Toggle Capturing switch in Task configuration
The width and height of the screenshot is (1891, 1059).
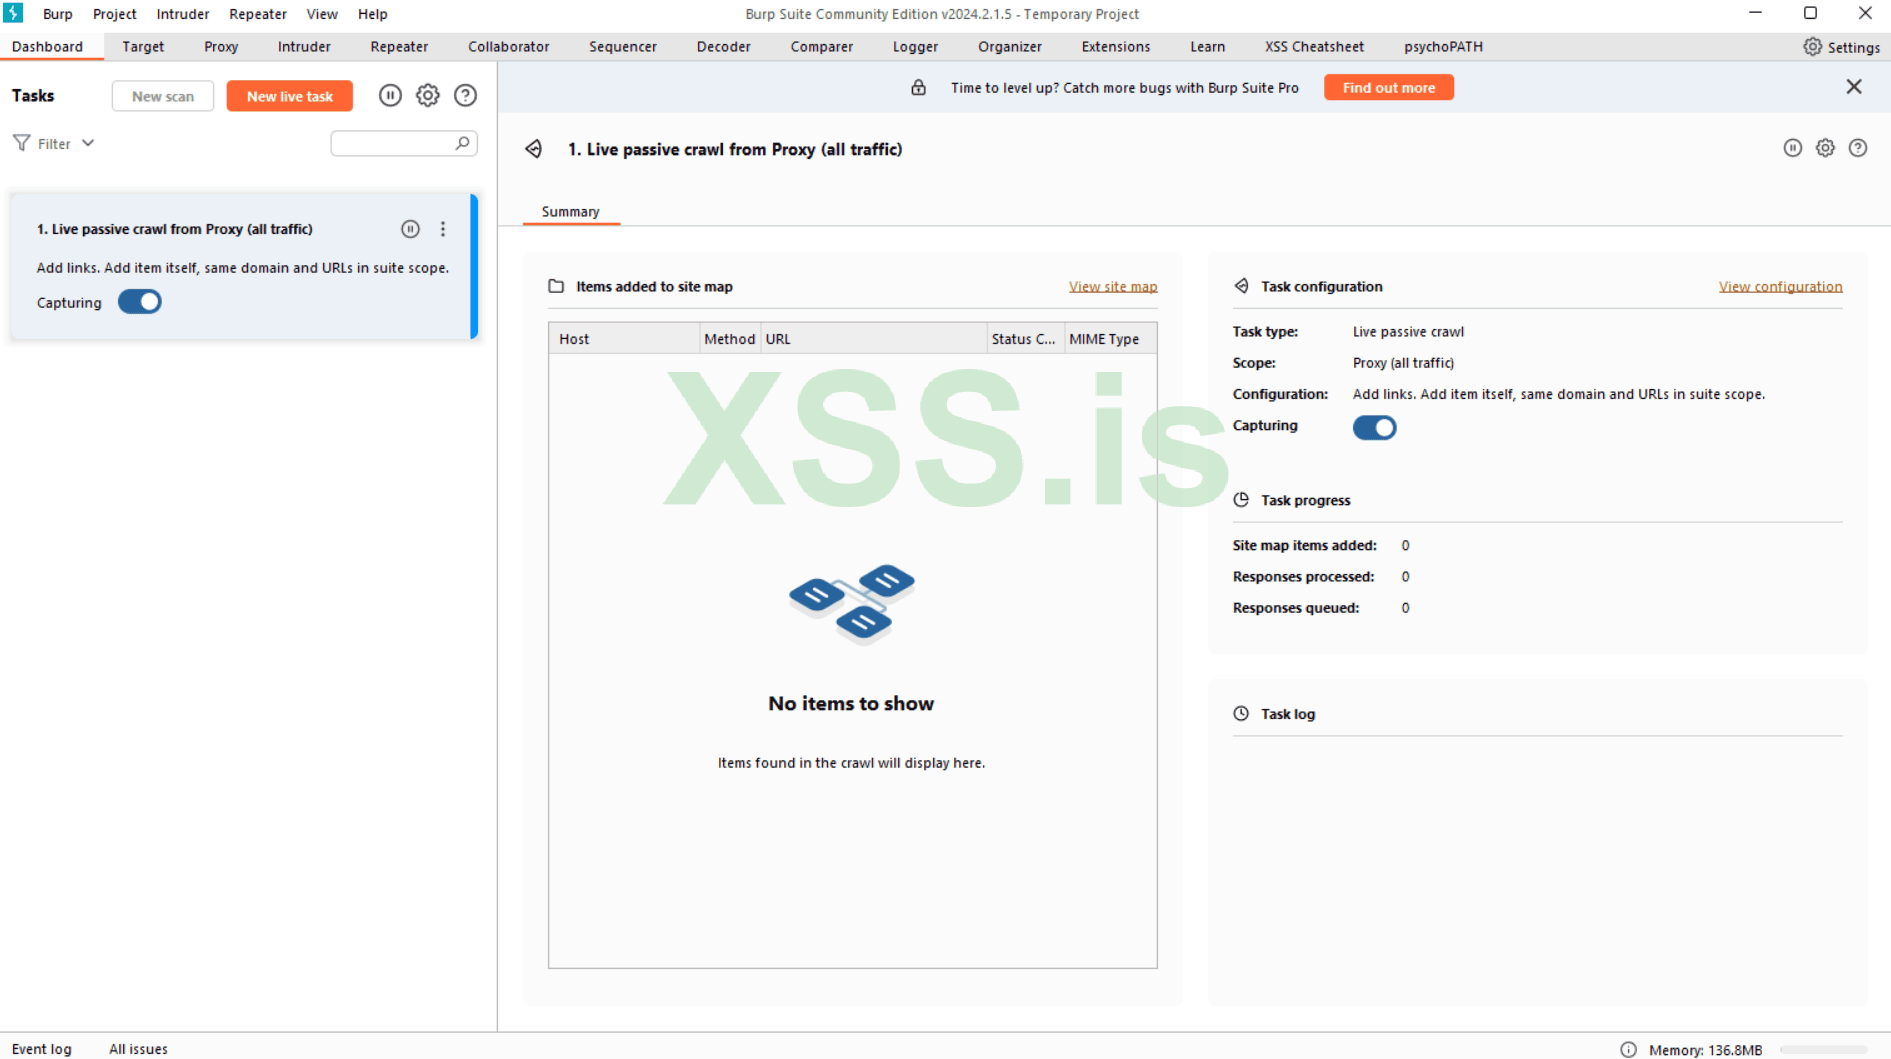pos(1375,427)
